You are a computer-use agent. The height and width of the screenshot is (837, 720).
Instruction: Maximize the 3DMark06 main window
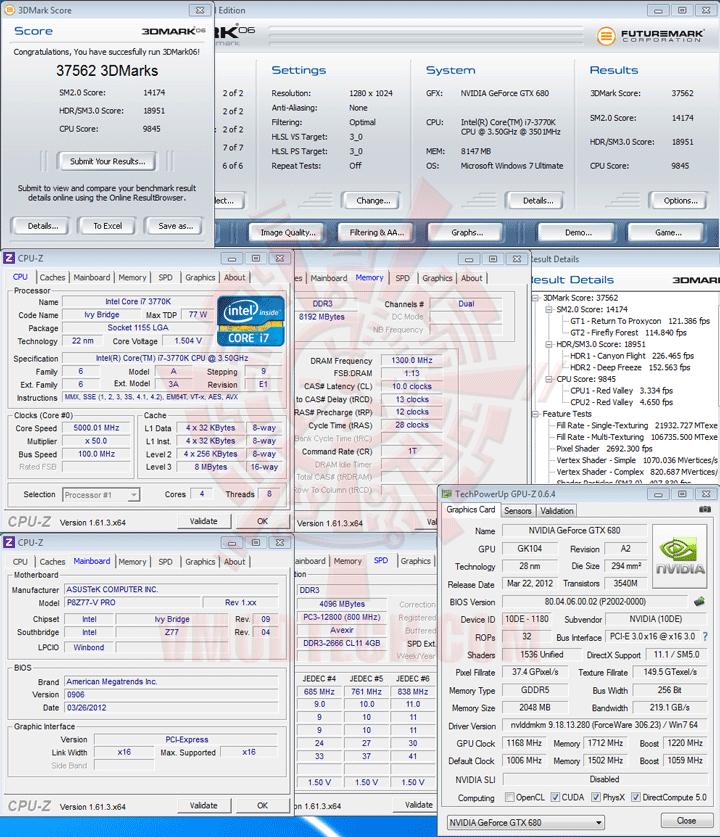[x=682, y=10]
